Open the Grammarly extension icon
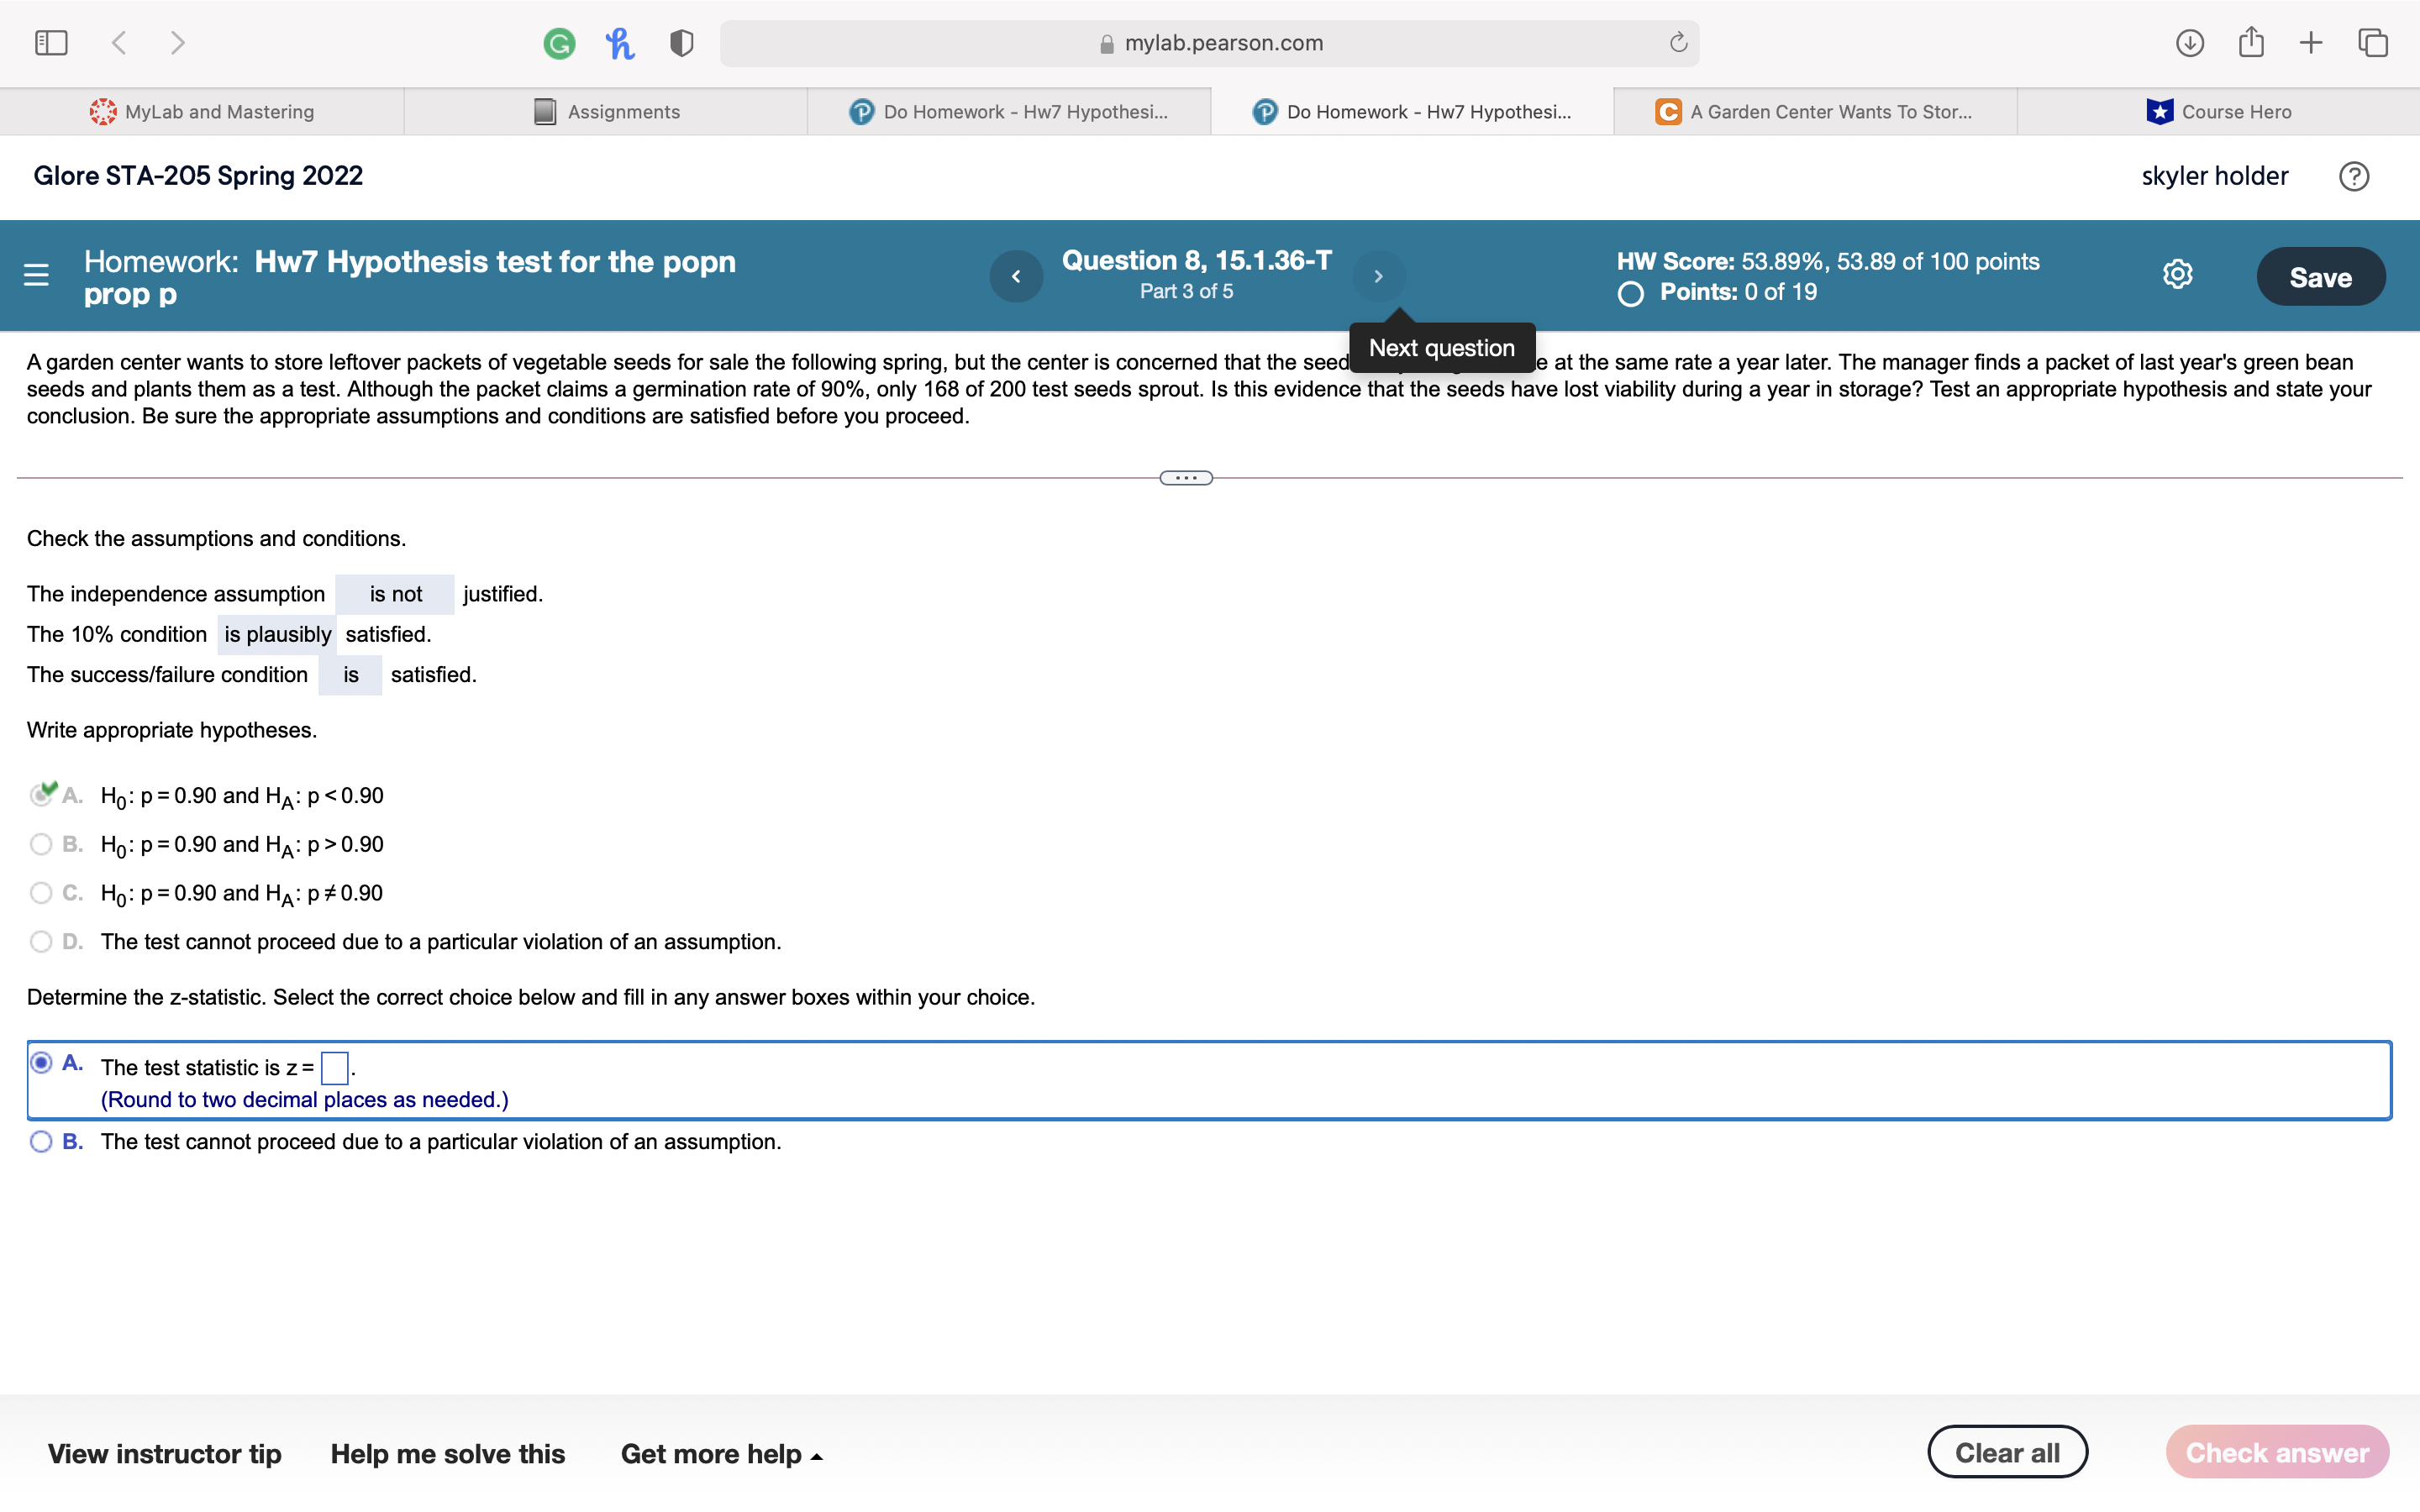Screen dimensions: 2420x1512 tap(559, 42)
